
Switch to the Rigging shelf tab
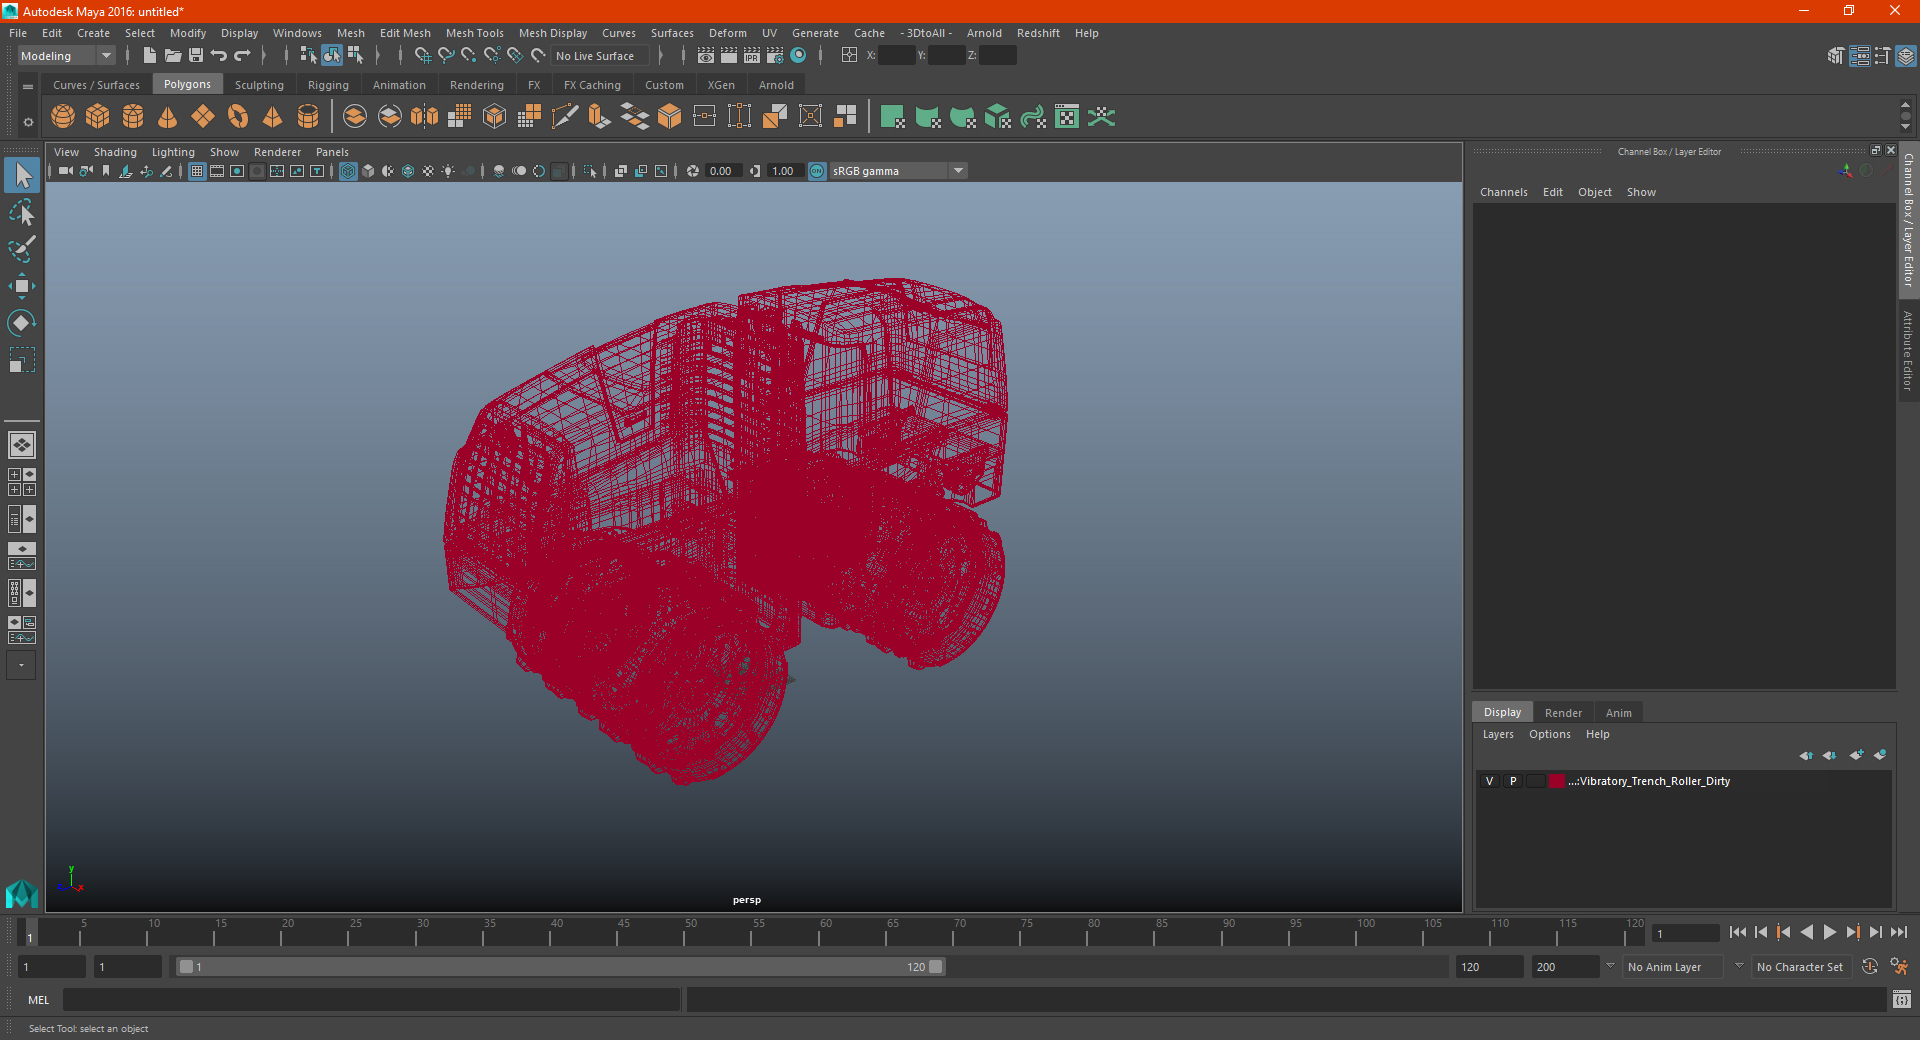coord(328,85)
